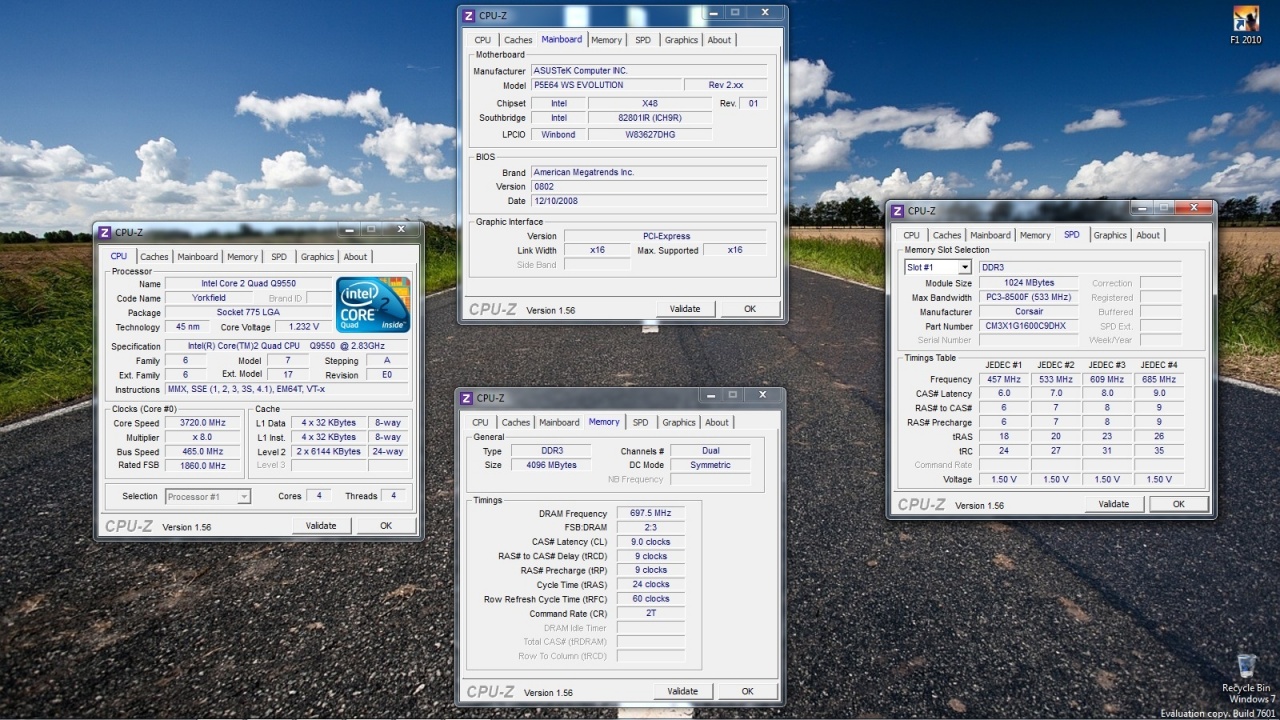Click the 4096 MBytes memory size field
1280x720 pixels.
[551, 465]
